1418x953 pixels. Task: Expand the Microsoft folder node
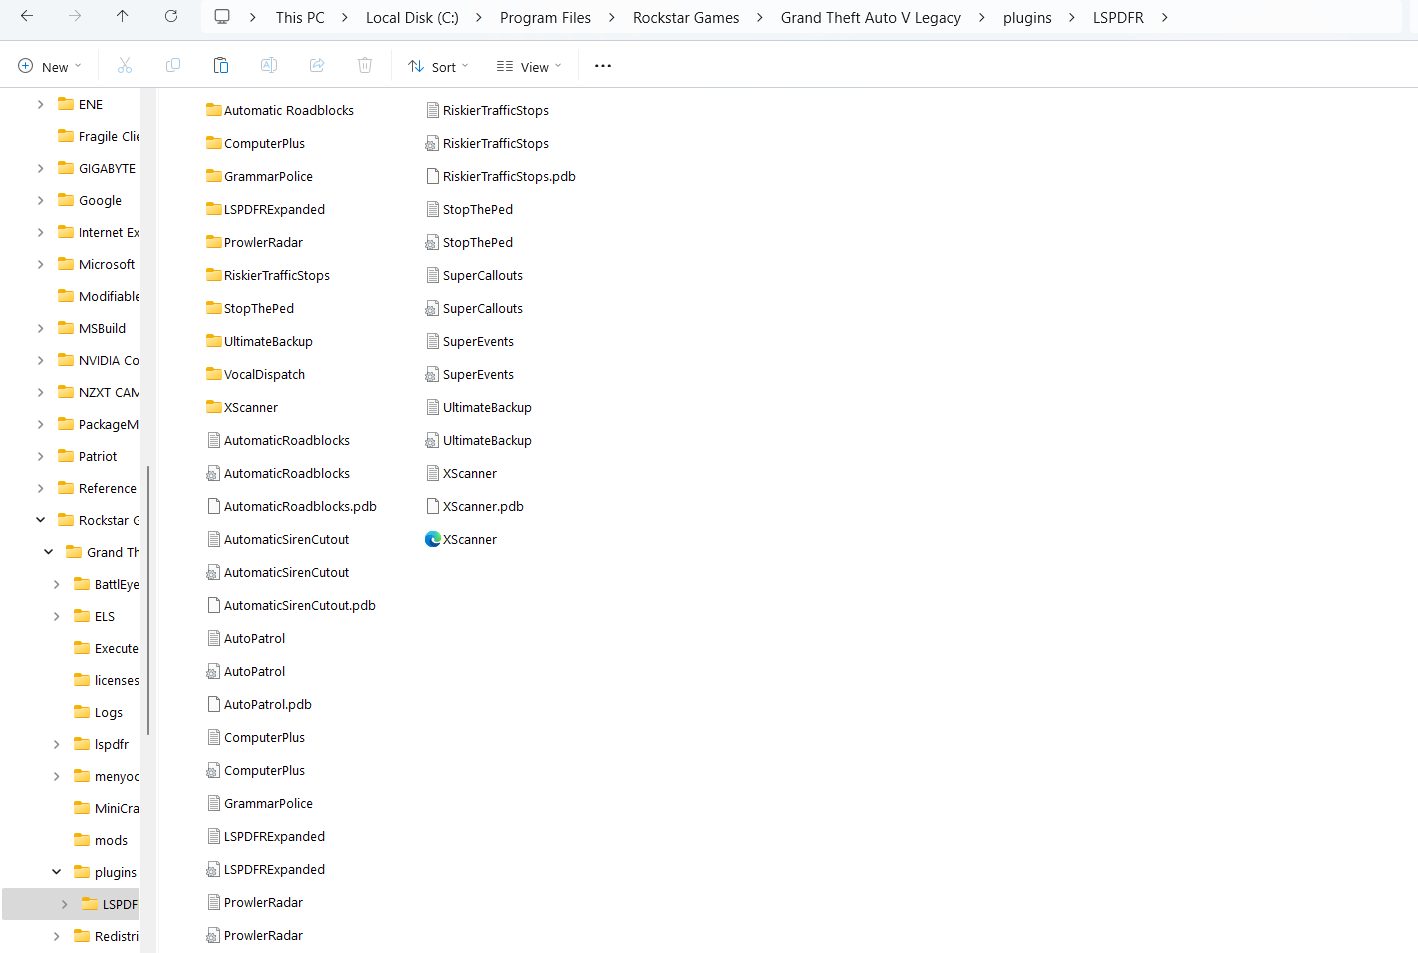(40, 264)
